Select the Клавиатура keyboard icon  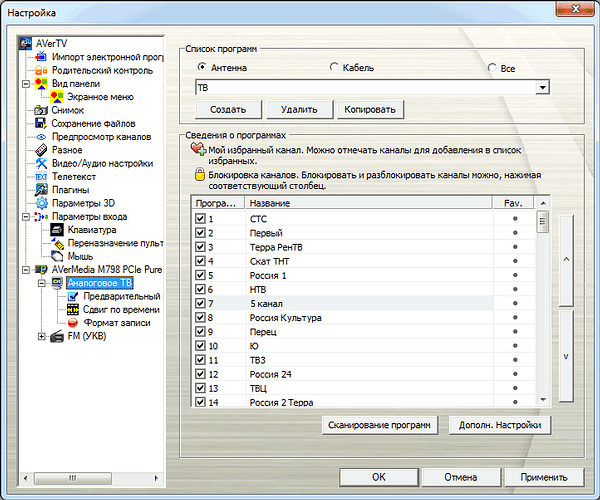pyautogui.click(x=57, y=230)
